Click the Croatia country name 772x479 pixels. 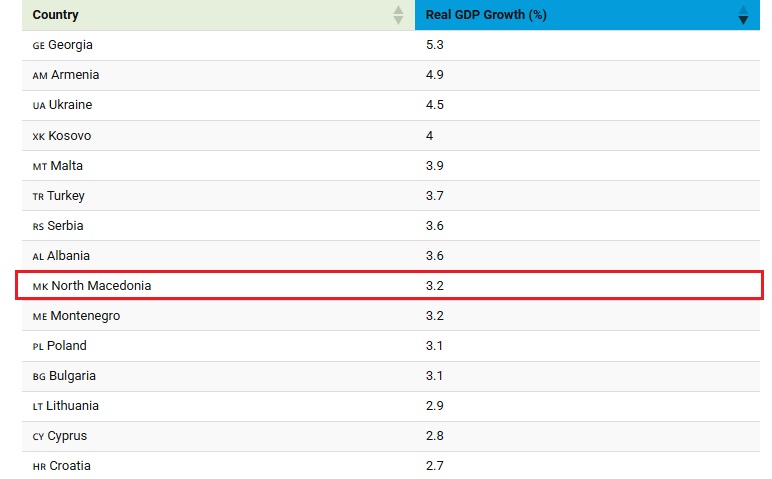[69, 465]
